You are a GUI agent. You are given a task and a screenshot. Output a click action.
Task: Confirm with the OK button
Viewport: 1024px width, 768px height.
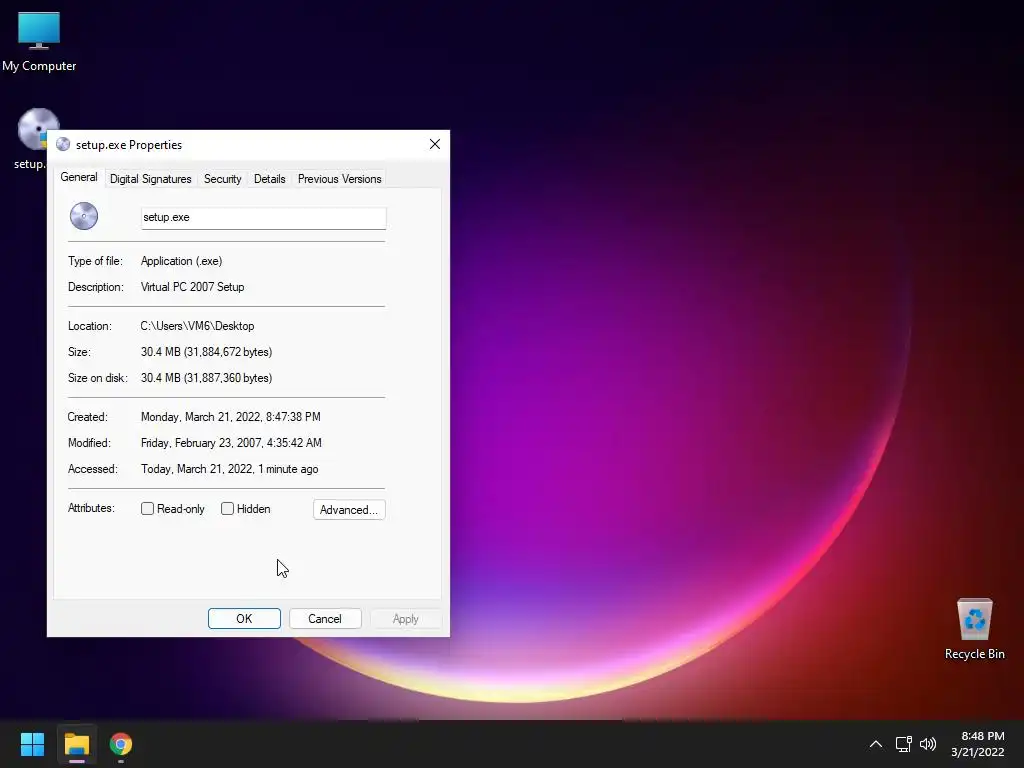pos(244,618)
